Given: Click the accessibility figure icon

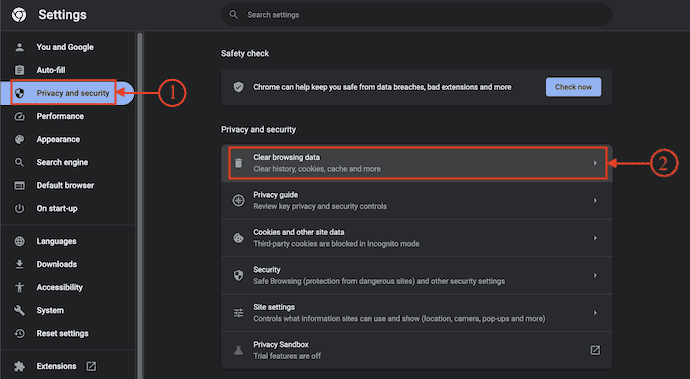Looking at the screenshot, I should [19, 287].
